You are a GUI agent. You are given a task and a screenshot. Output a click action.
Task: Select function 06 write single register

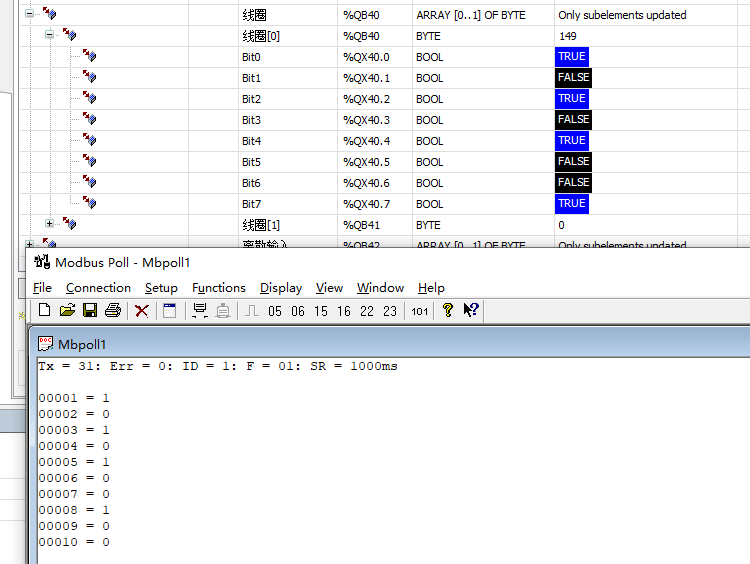tap(298, 311)
